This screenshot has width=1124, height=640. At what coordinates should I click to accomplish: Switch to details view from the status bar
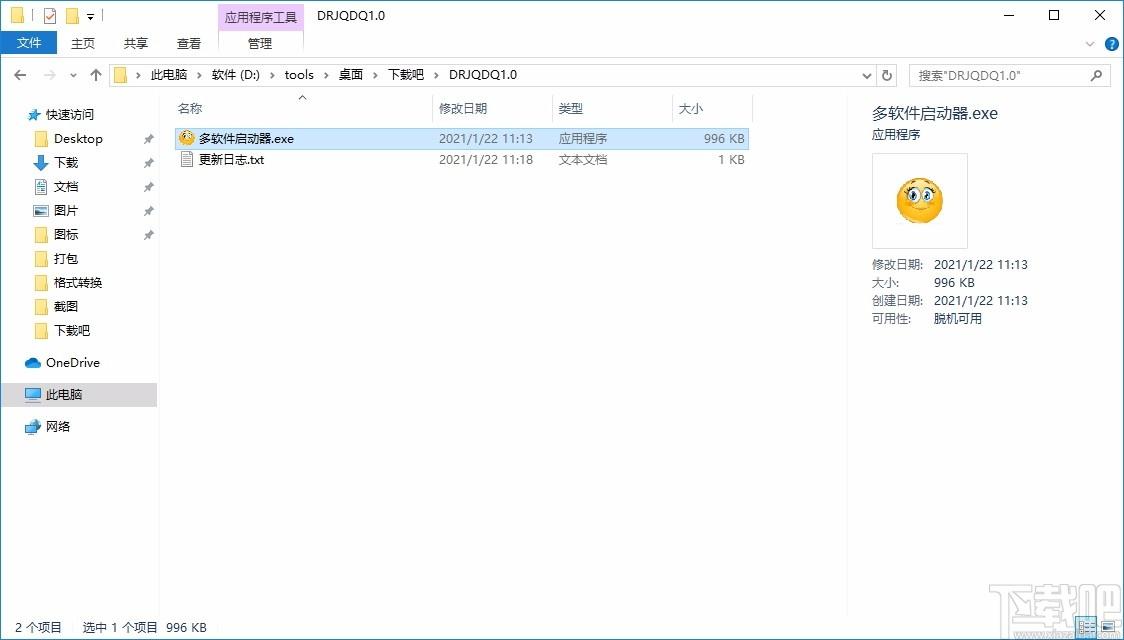click(x=1086, y=627)
